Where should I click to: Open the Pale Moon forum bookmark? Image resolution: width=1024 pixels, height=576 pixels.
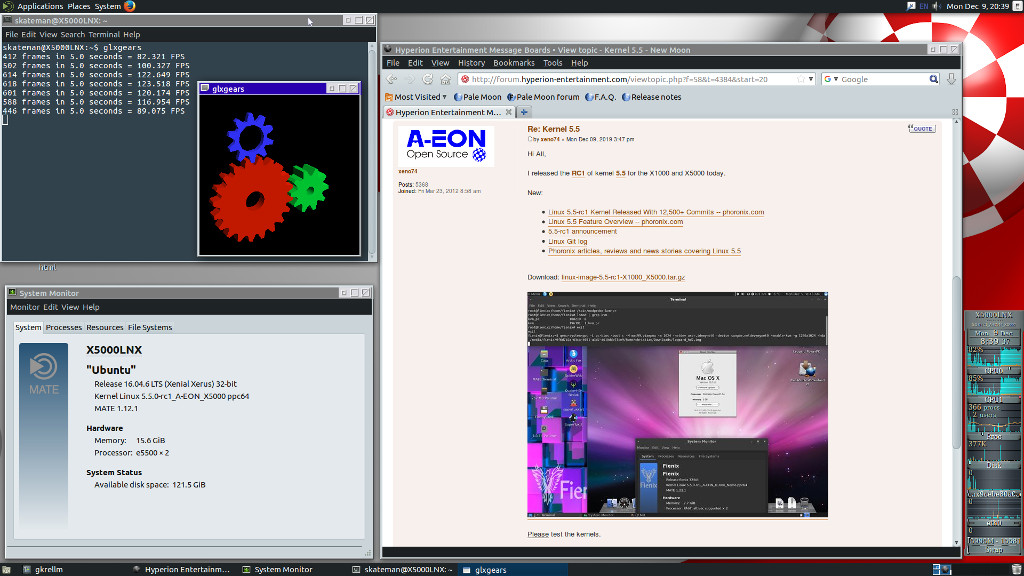[543, 97]
